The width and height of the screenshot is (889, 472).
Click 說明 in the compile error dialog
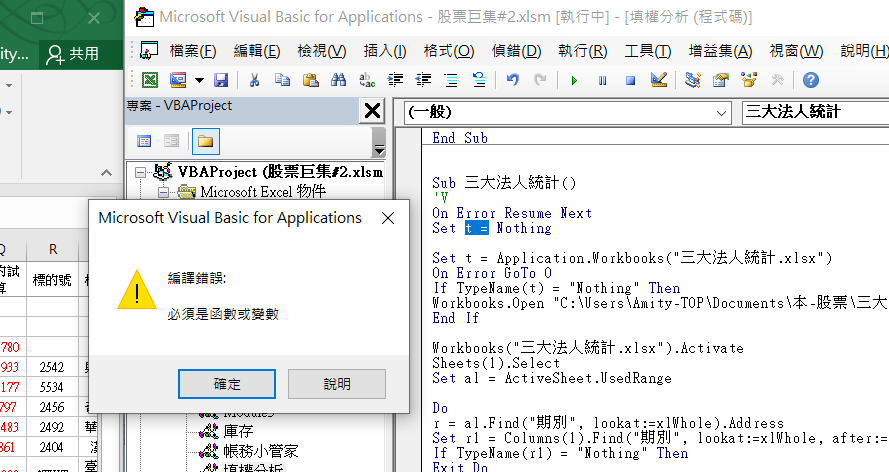337,384
